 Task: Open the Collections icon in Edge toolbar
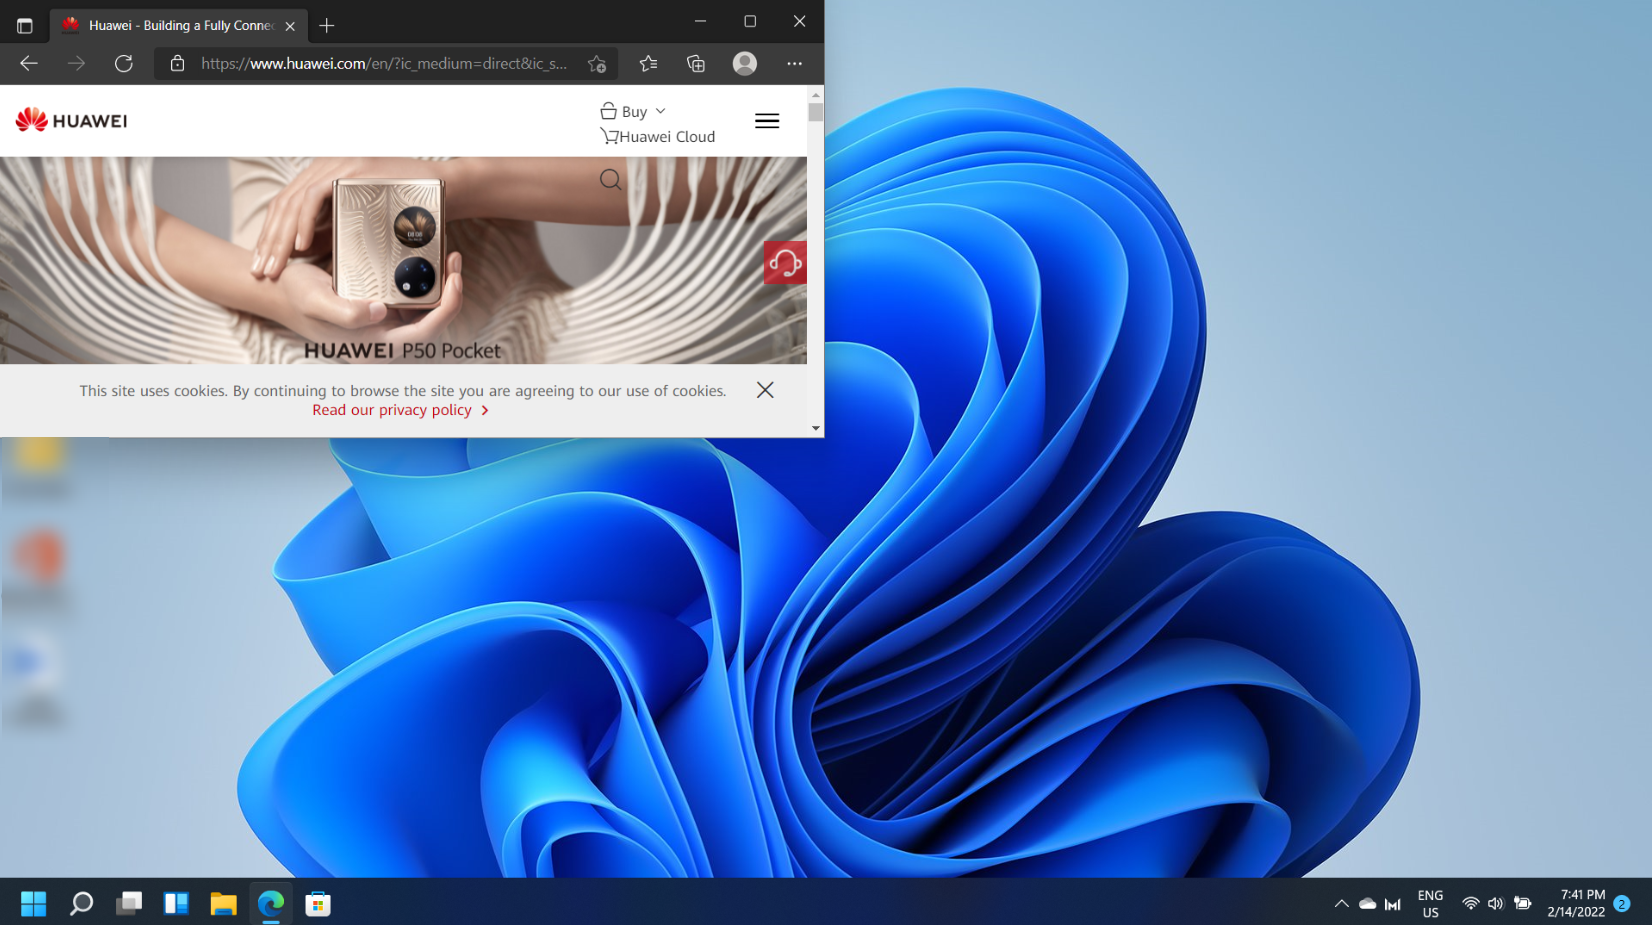(696, 63)
